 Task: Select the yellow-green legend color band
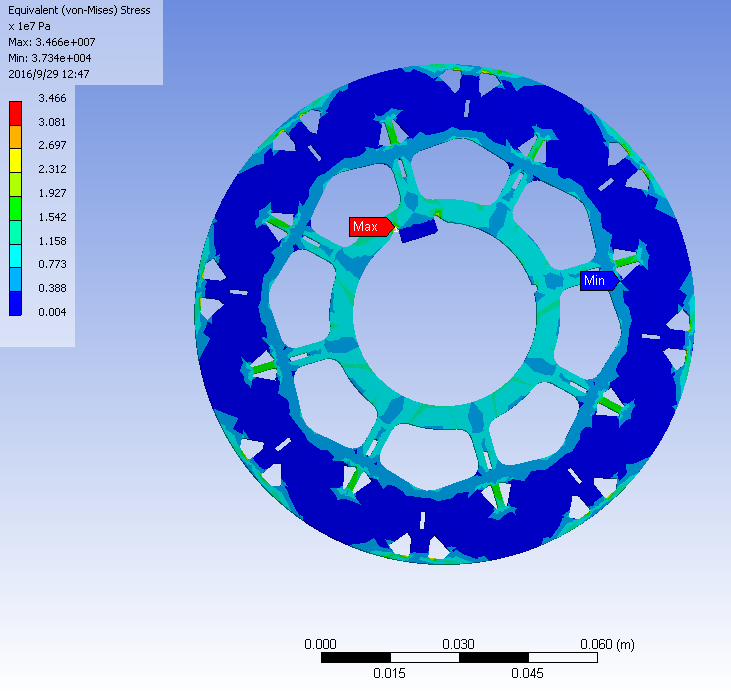click(15, 185)
